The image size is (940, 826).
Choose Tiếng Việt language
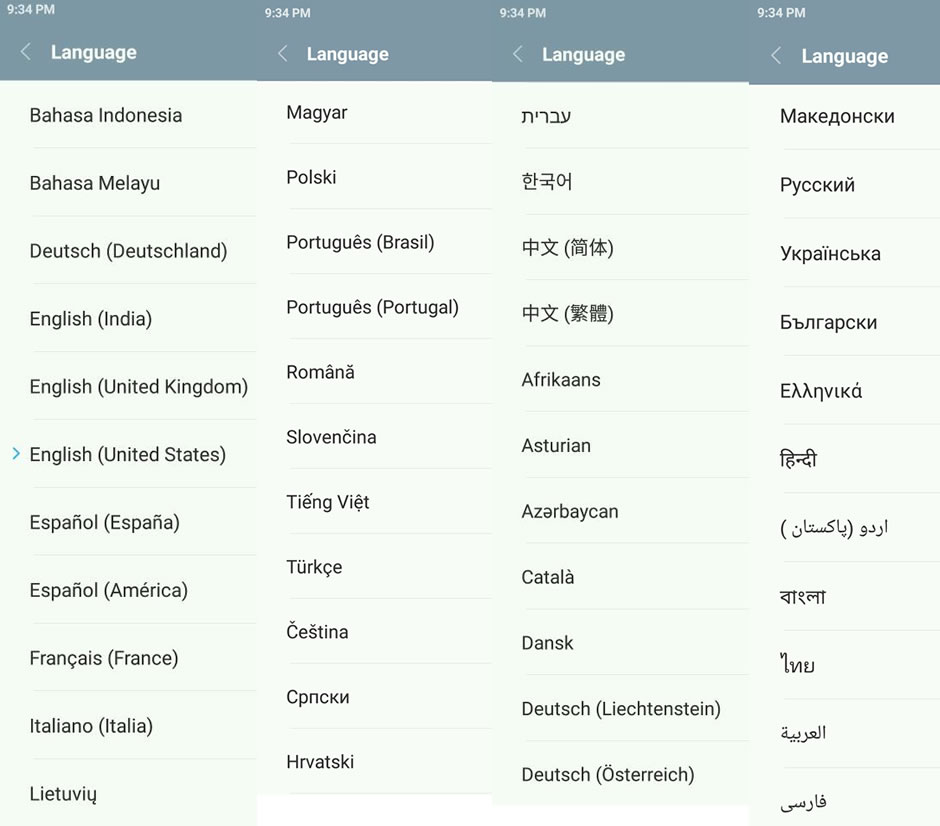click(x=328, y=502)
